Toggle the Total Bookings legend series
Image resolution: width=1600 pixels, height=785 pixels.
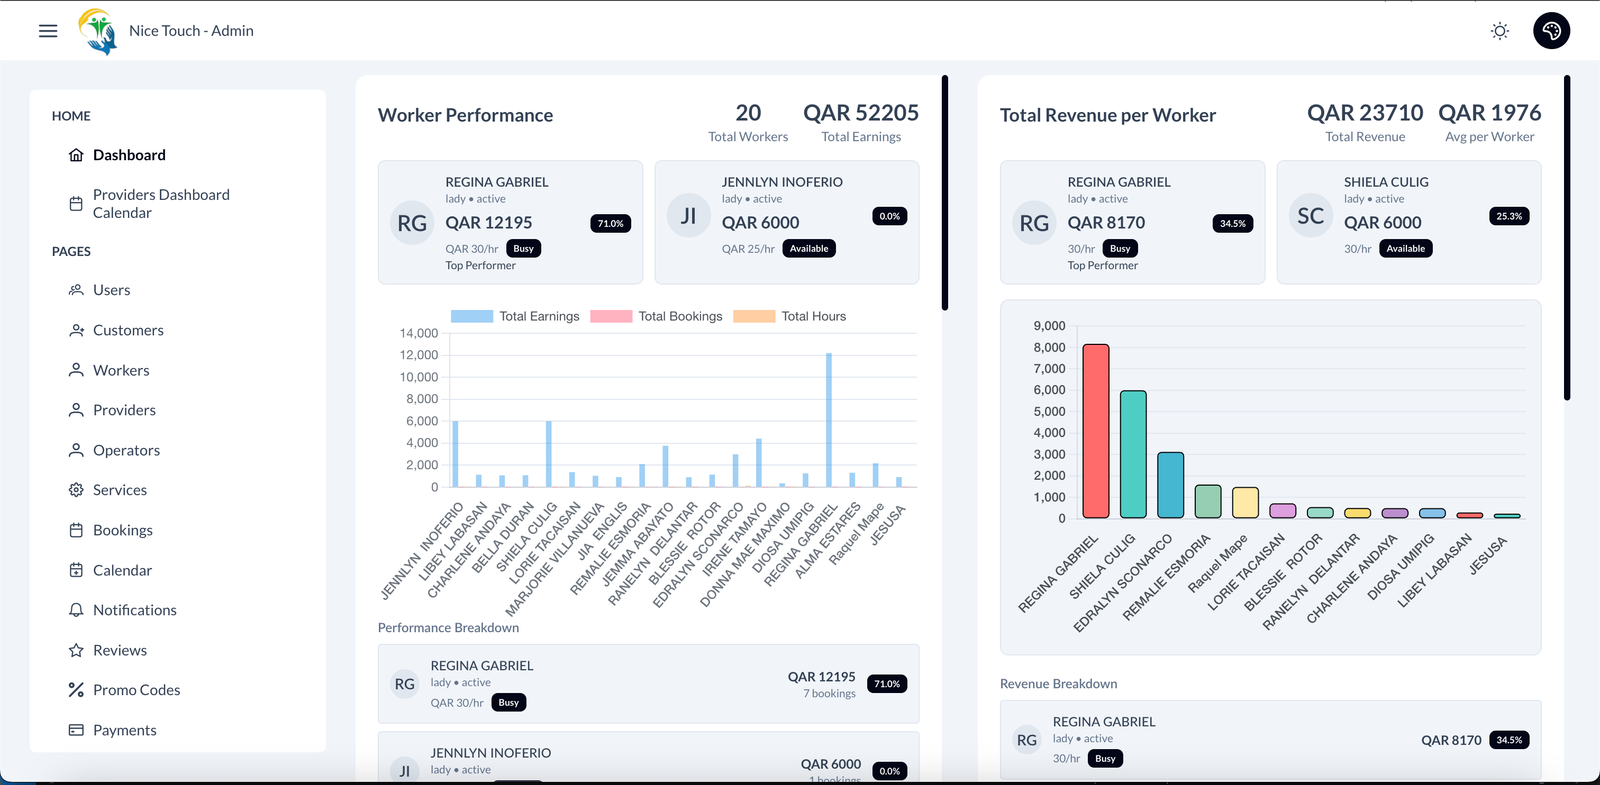coord(656,316)
